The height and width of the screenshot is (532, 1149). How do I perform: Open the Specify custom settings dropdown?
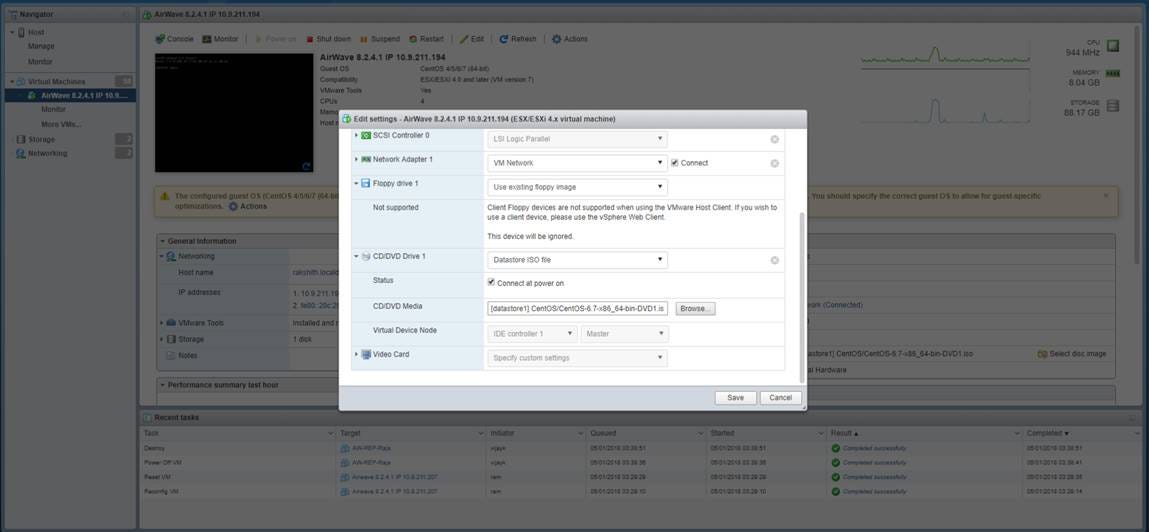click(x=577, y=358)
